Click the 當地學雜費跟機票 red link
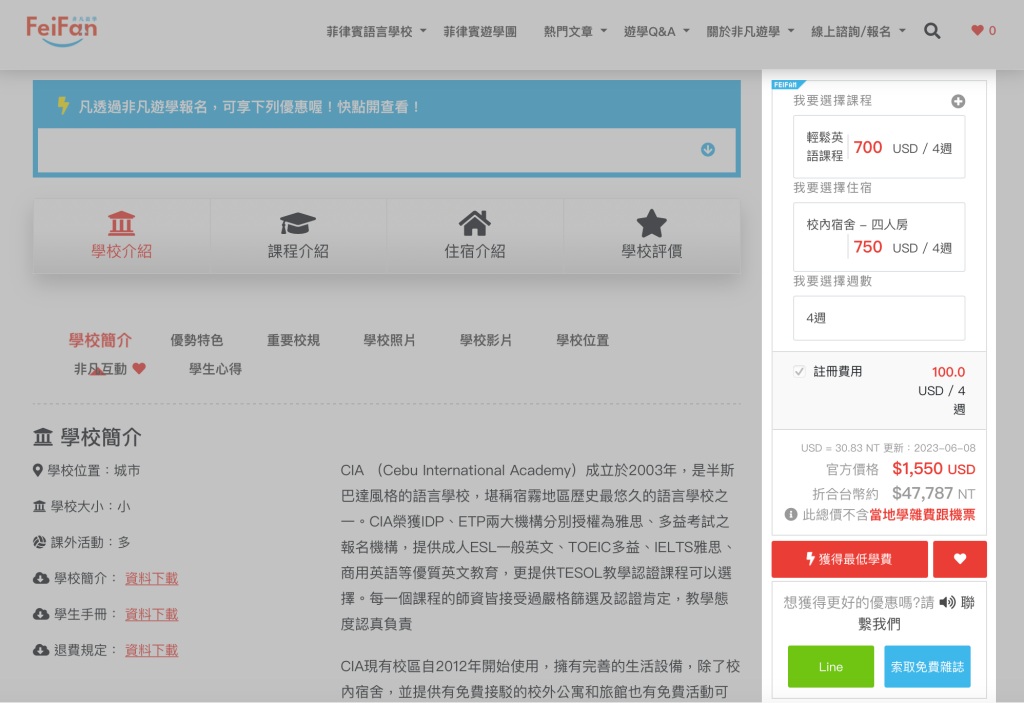 [922, 515]
